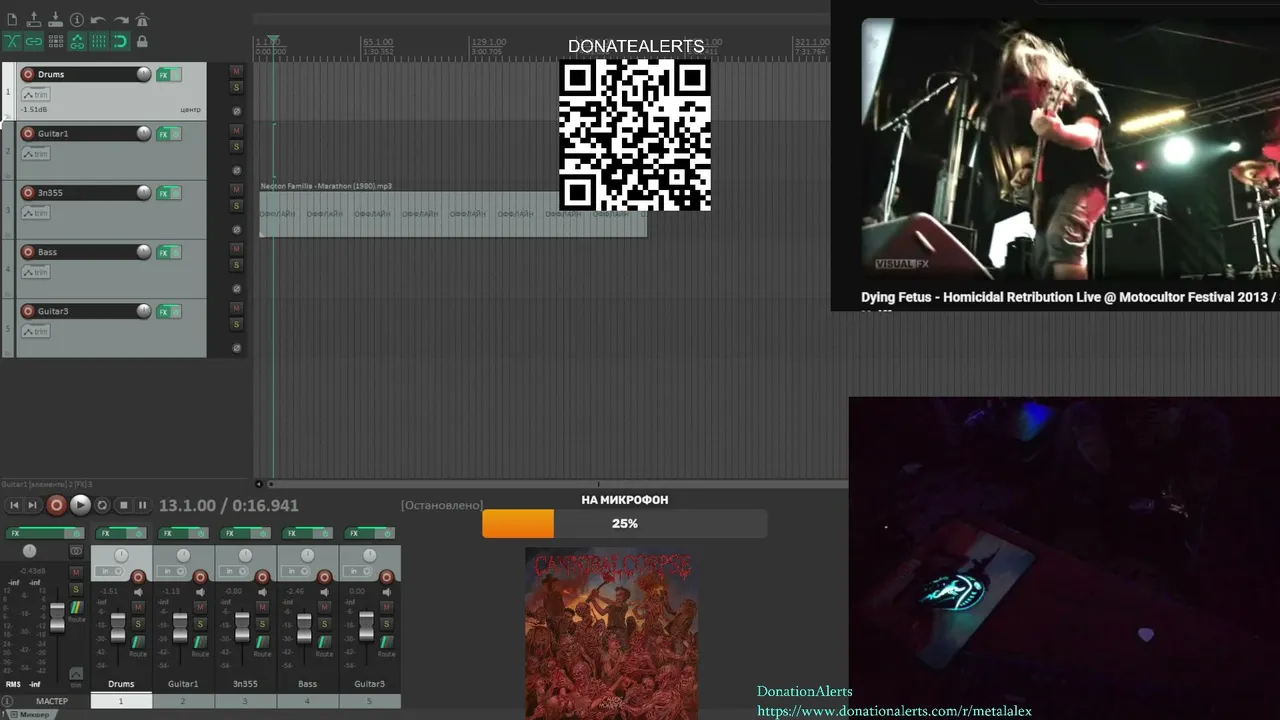The height and width of the screenshot is (720, 1280).
Task: Click the Cannibal Corpse album cover thumbnail
Action: click(x=611, y=634)
